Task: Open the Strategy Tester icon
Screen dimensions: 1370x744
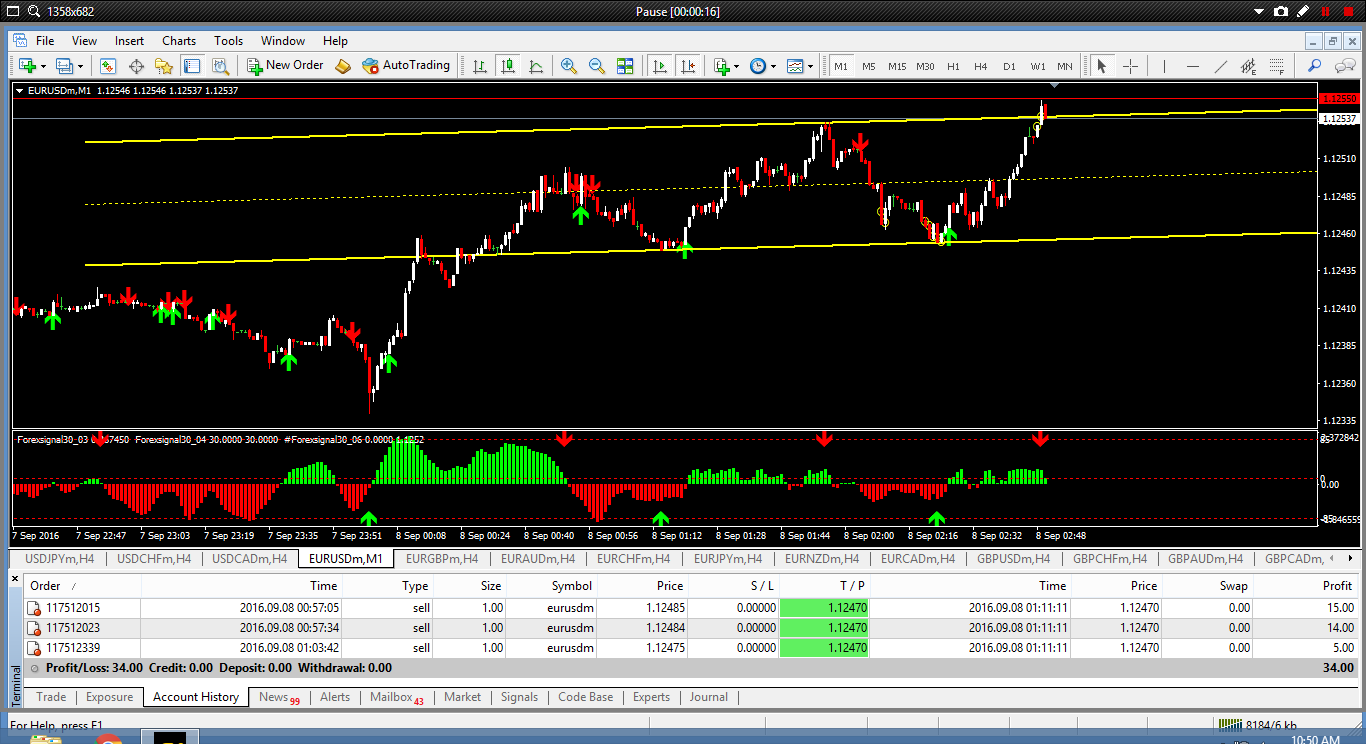Action: click(x=220, y=66)
